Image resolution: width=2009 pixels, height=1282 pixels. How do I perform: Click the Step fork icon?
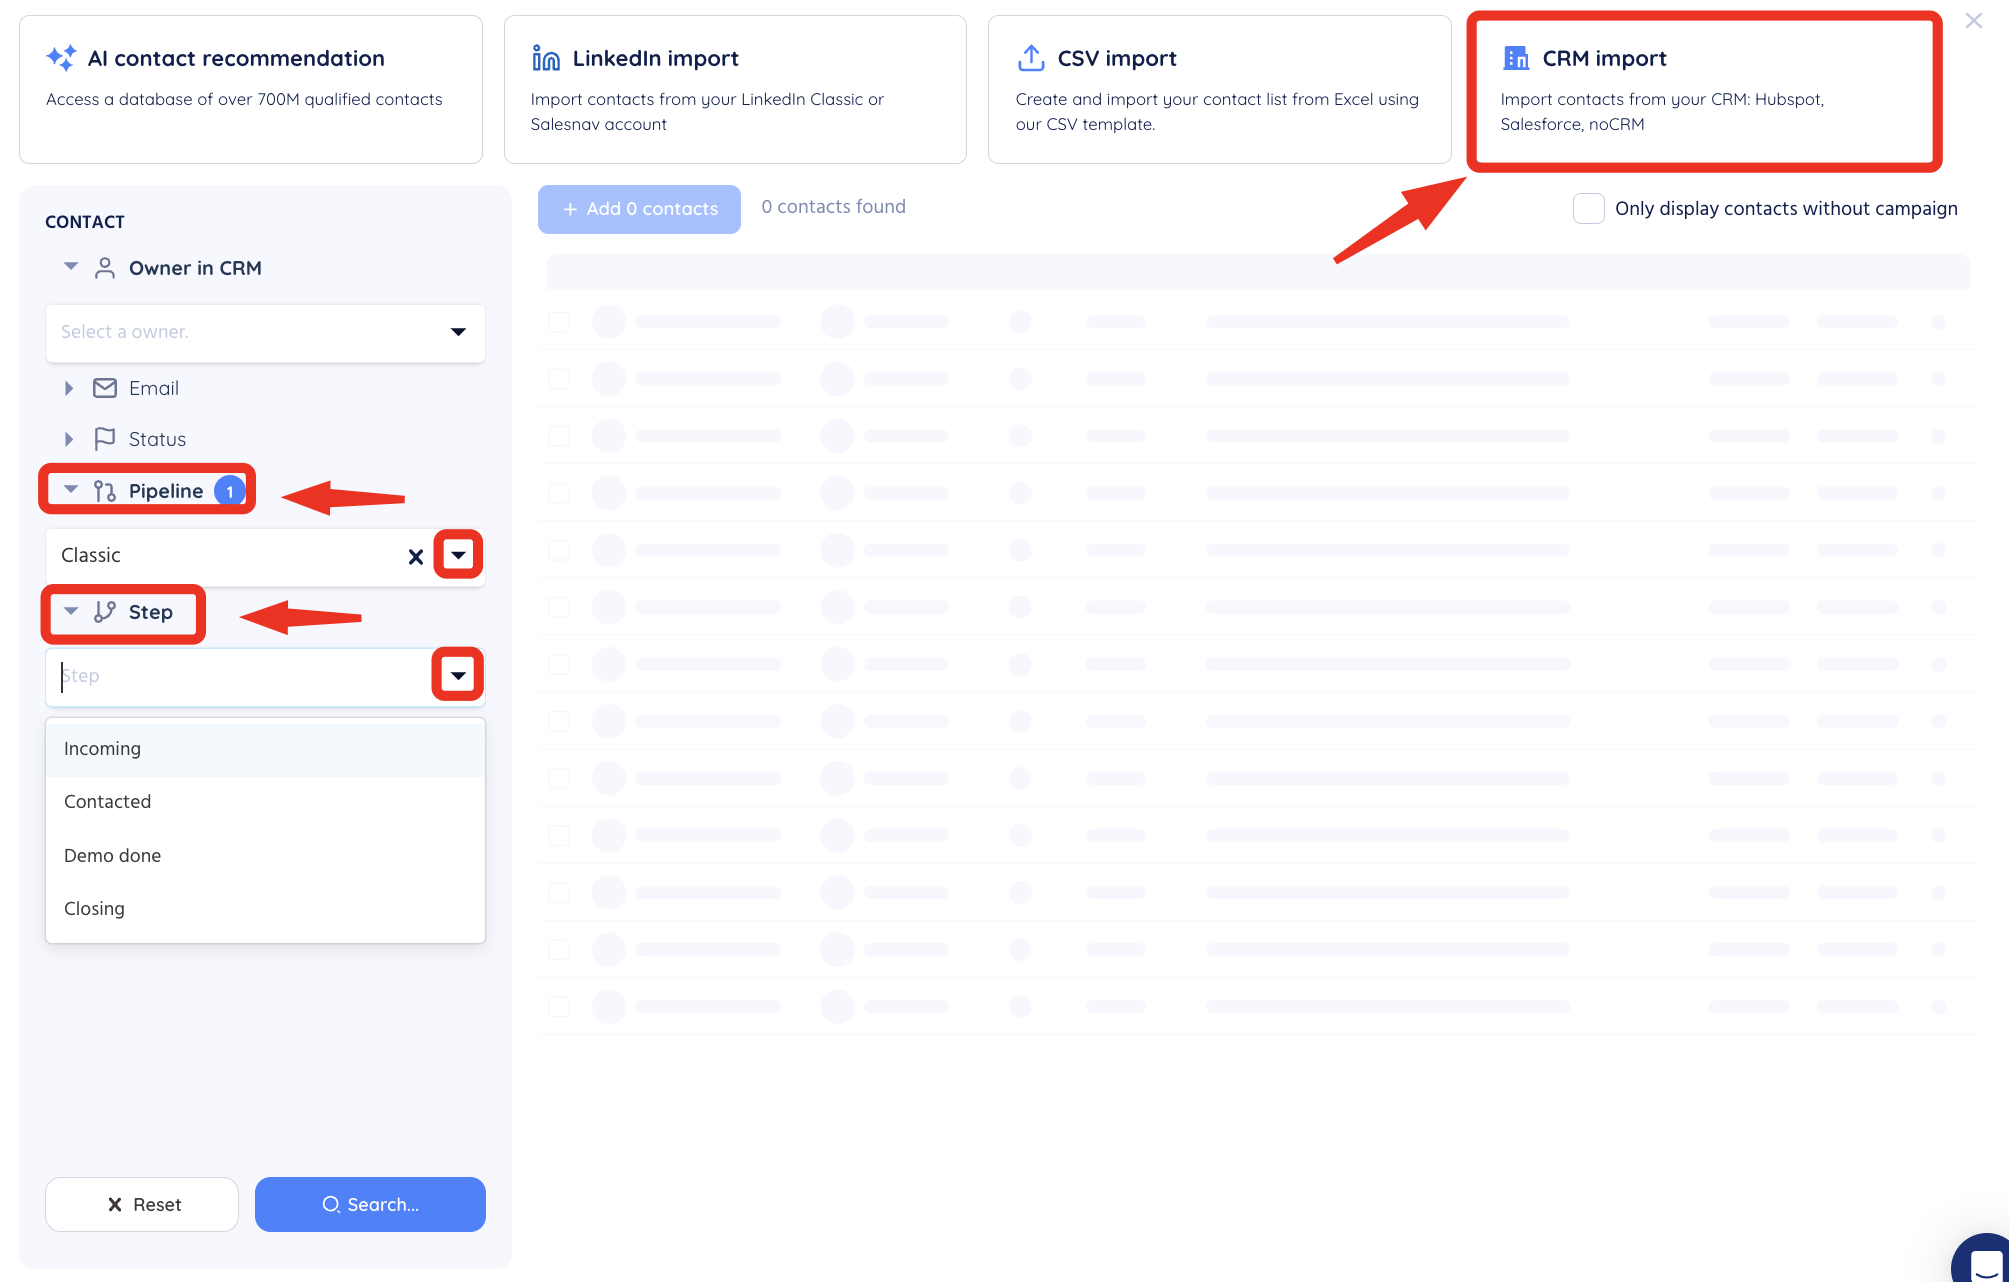[x=105, y=612]
